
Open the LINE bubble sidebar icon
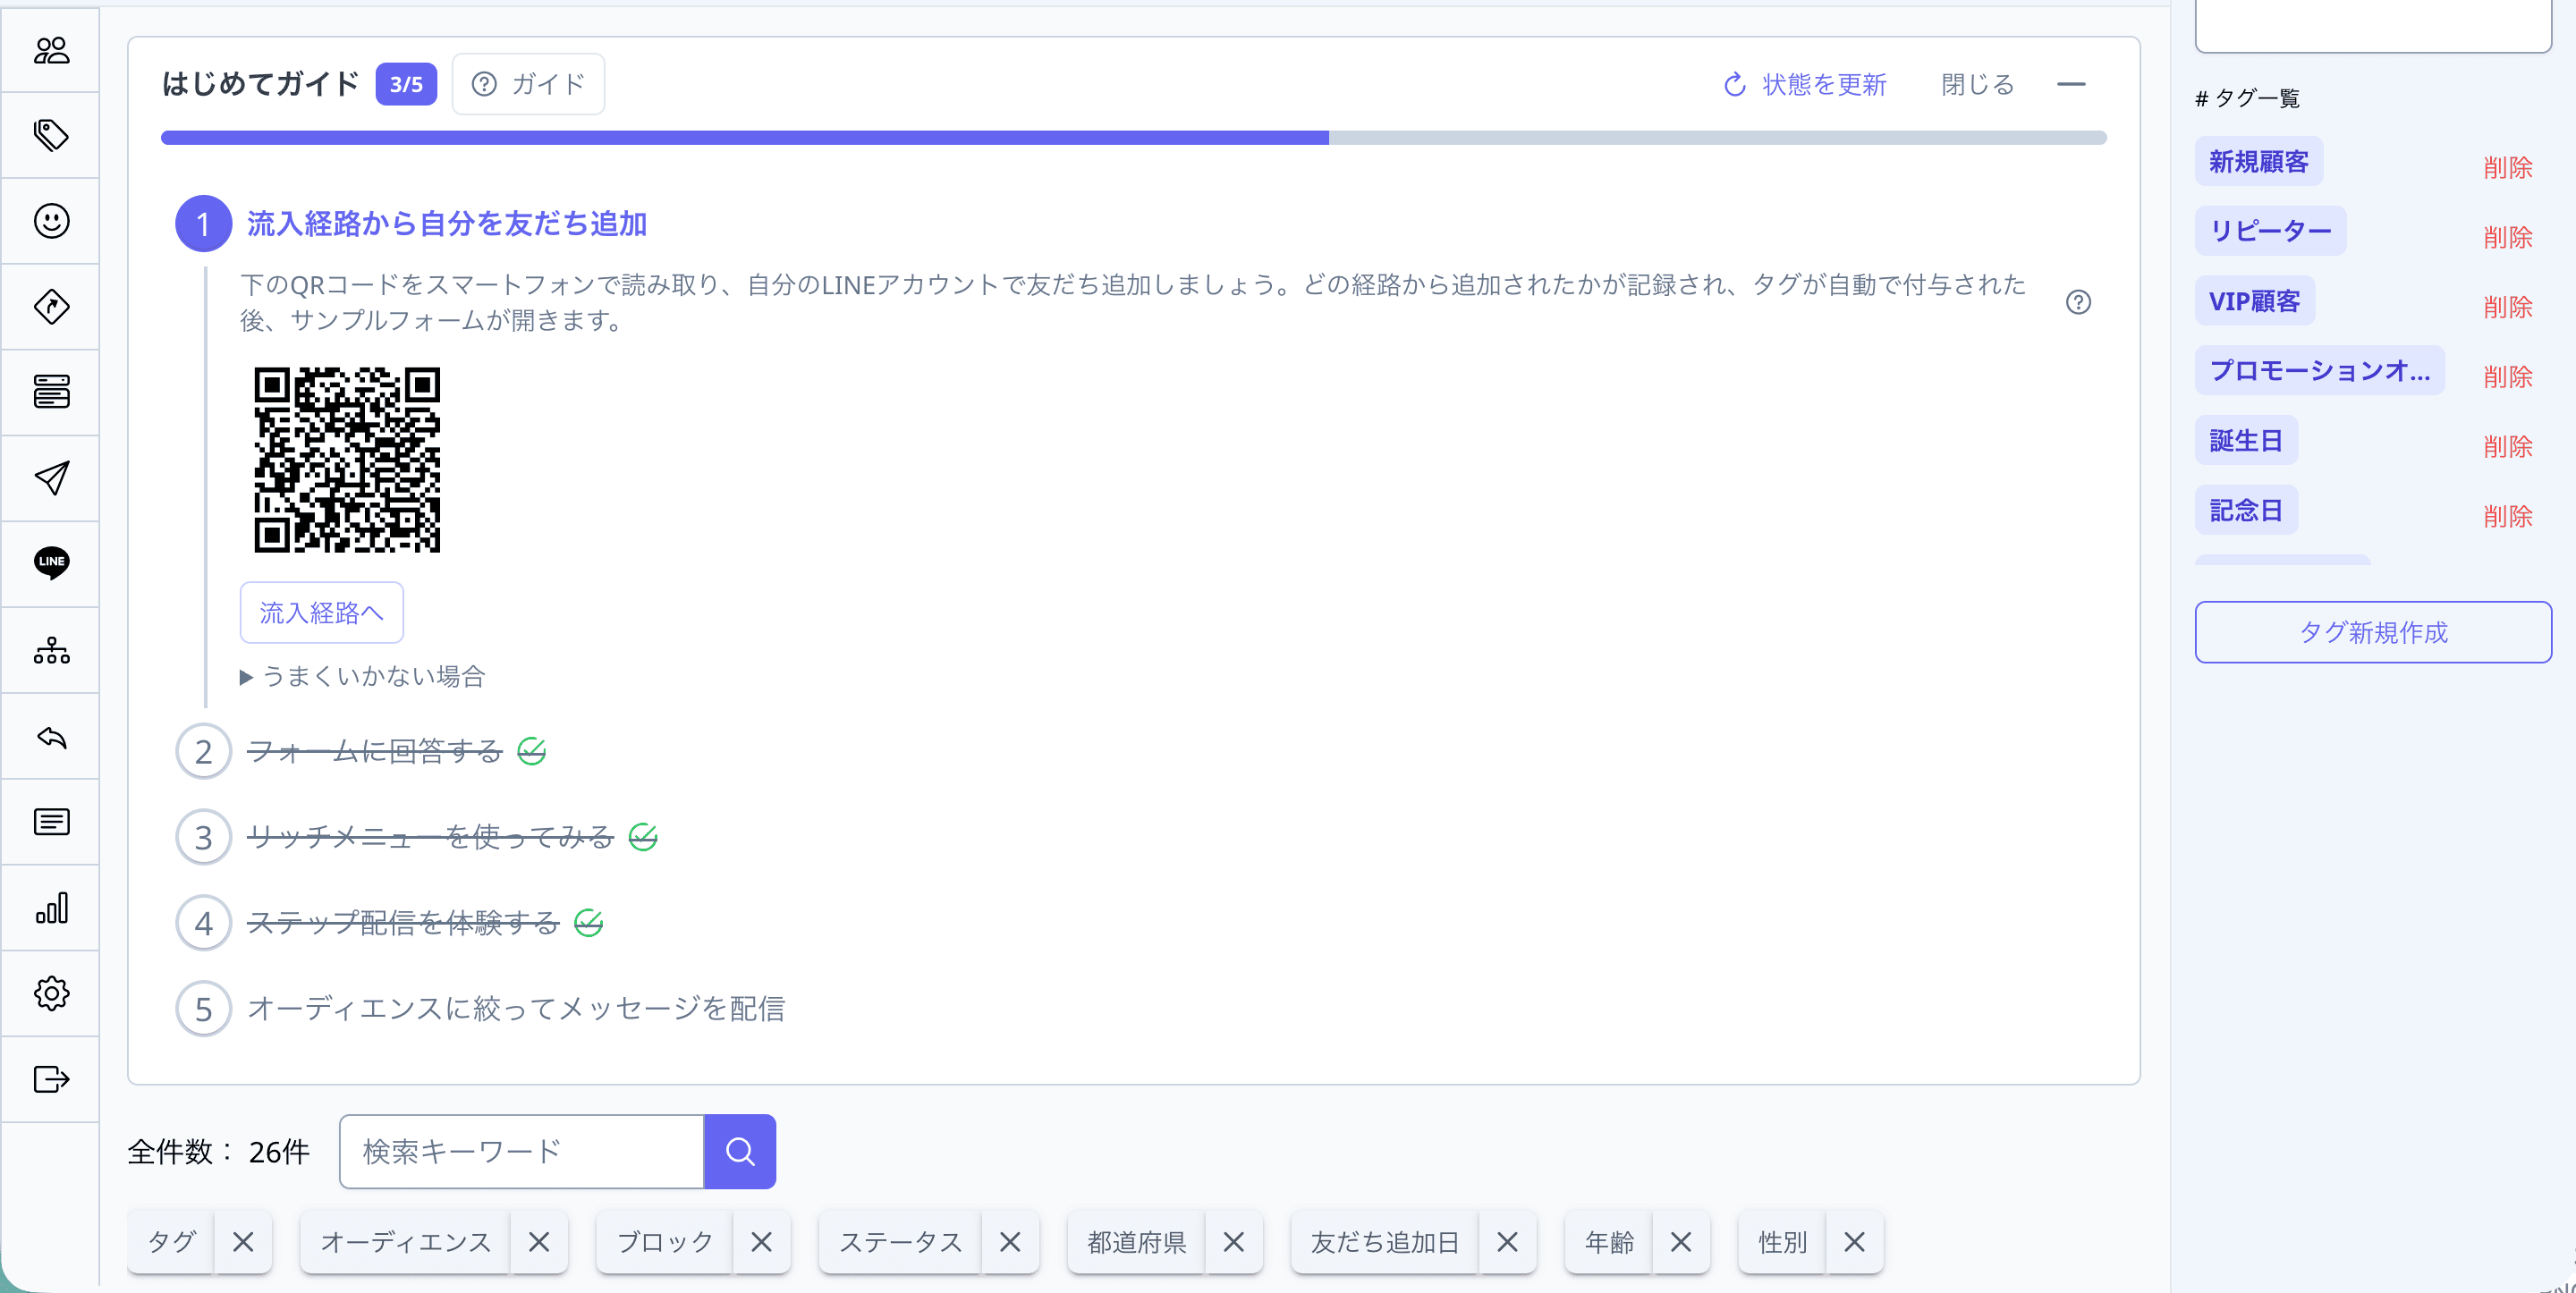coord(51,563)
